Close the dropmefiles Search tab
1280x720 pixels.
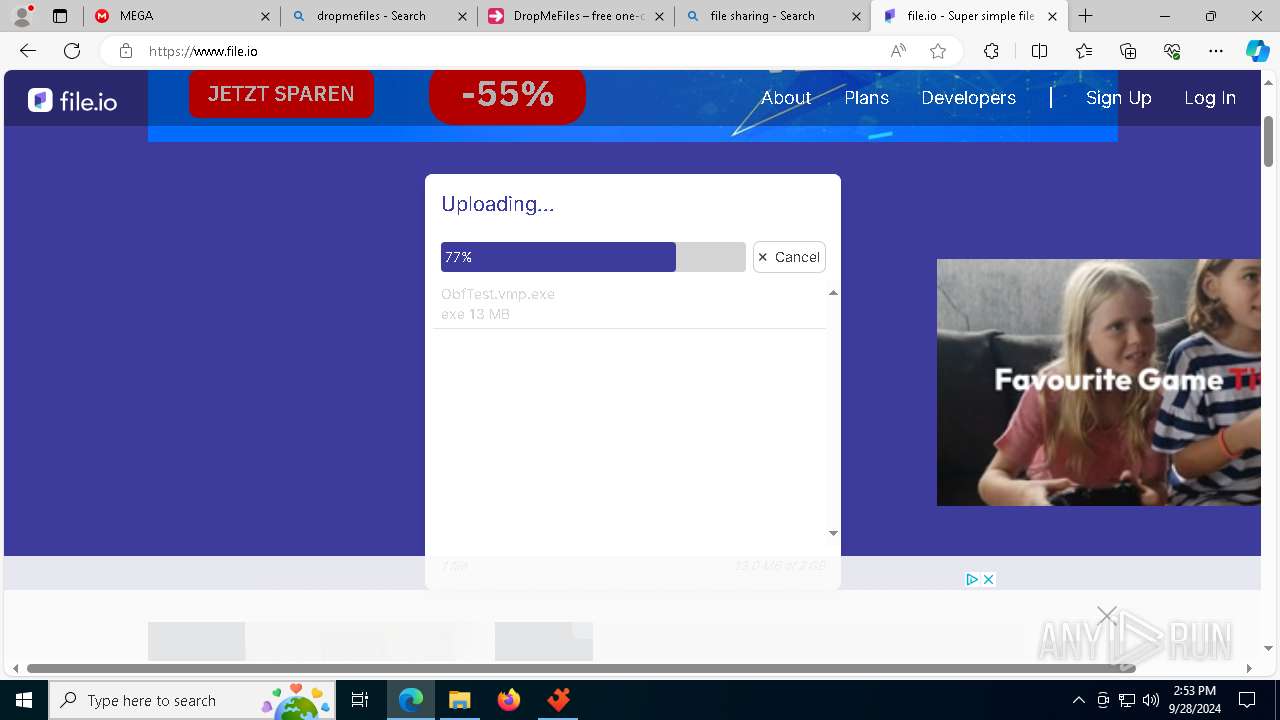[462, 16]
